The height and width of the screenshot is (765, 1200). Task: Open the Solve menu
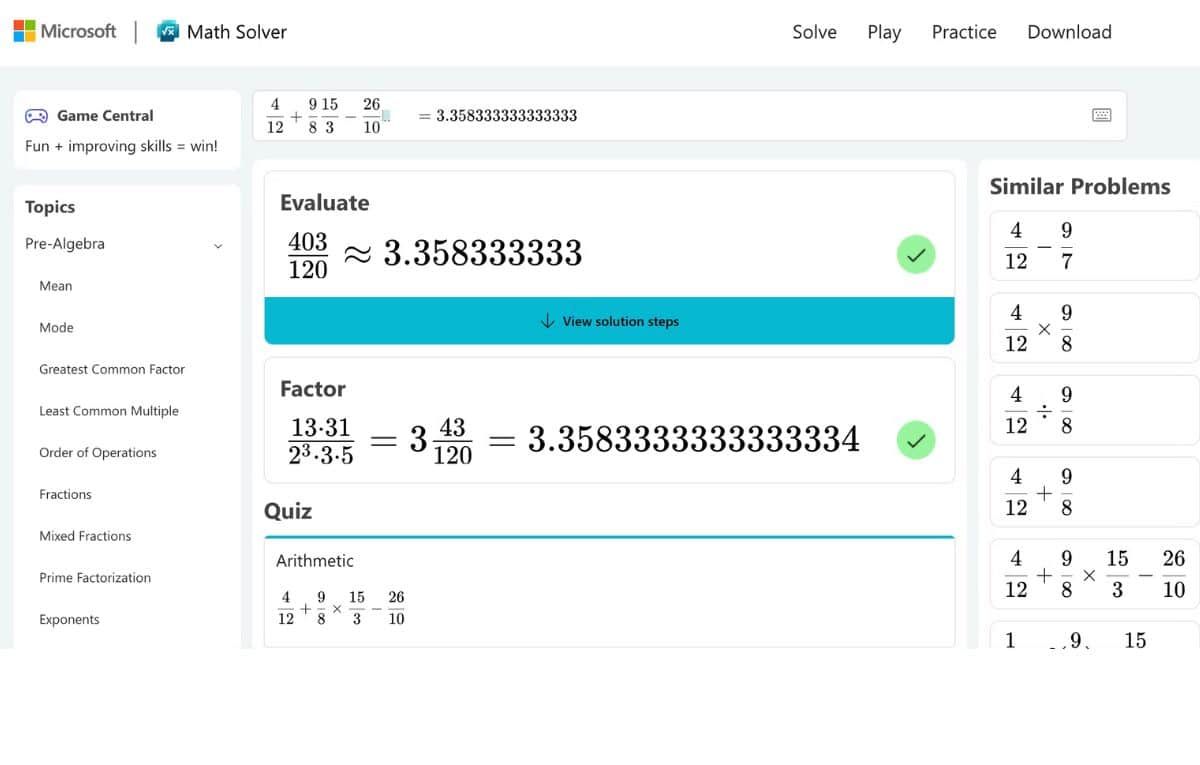[x=814, y=32]
